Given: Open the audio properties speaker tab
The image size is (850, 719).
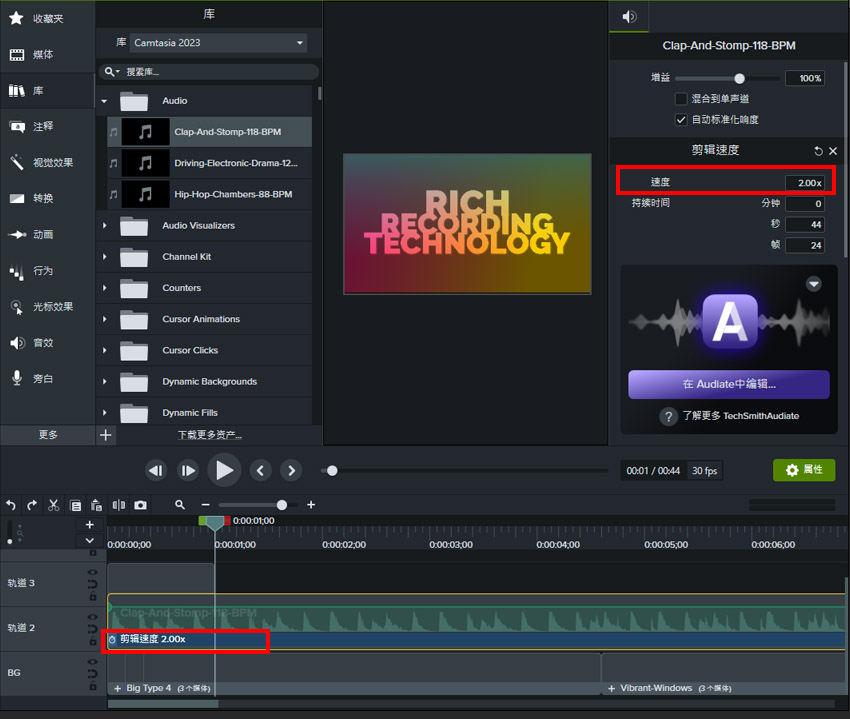Looking at the screenshot, I should tap(629, 17).
